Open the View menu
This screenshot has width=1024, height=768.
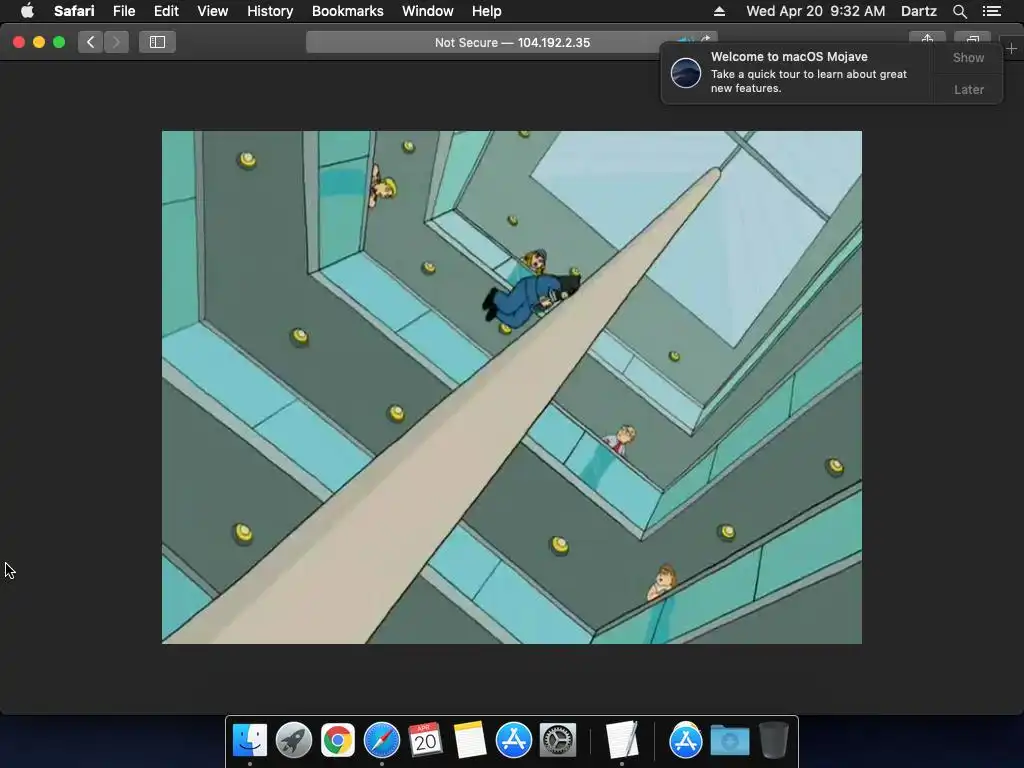click(x=212, y=11)
